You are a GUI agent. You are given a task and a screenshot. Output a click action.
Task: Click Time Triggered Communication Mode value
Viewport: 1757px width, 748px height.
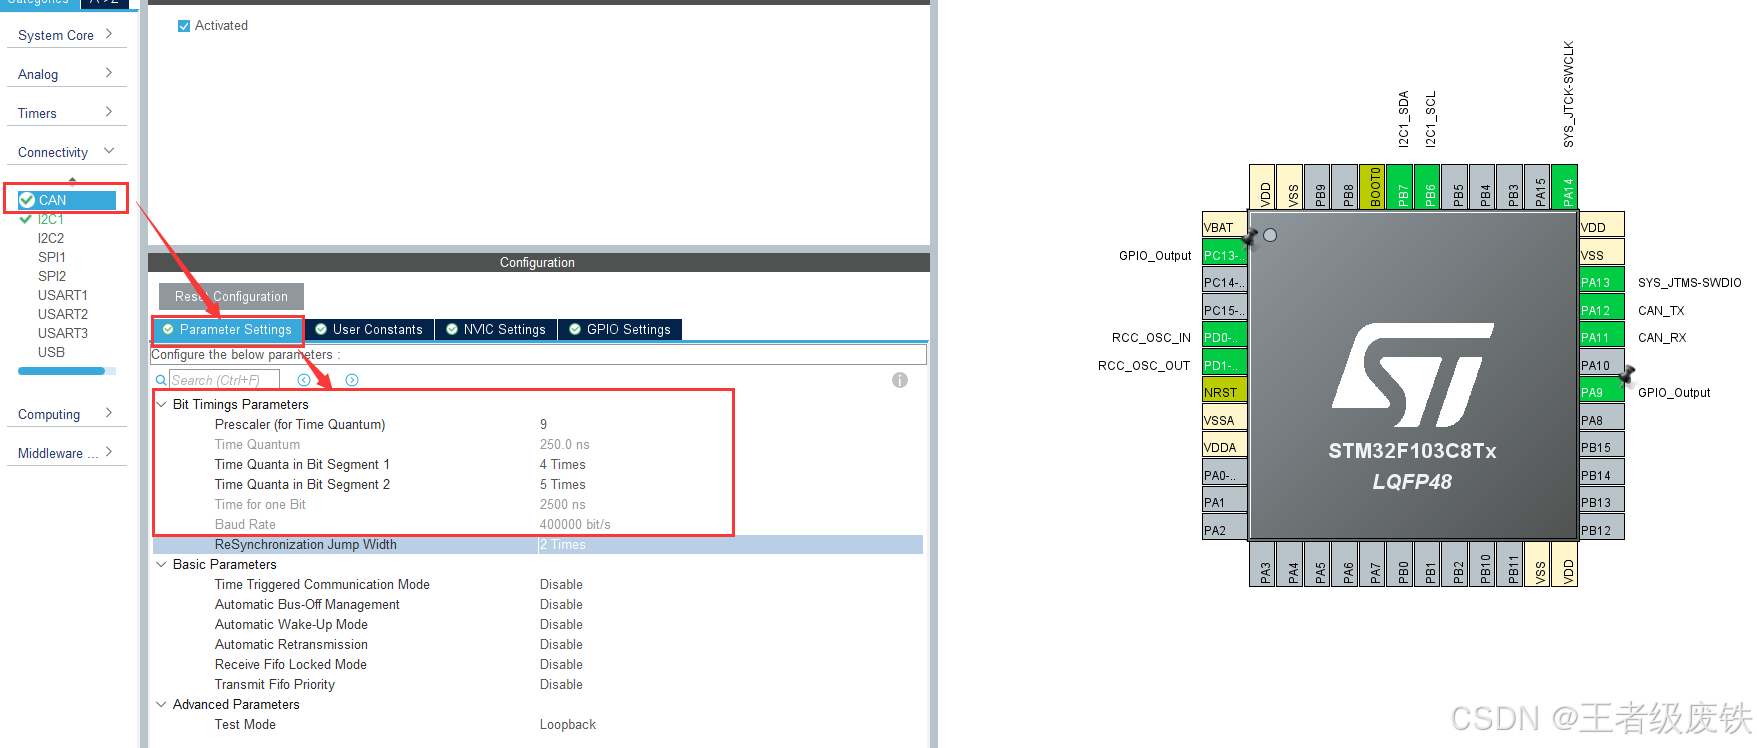click(561, 584)
